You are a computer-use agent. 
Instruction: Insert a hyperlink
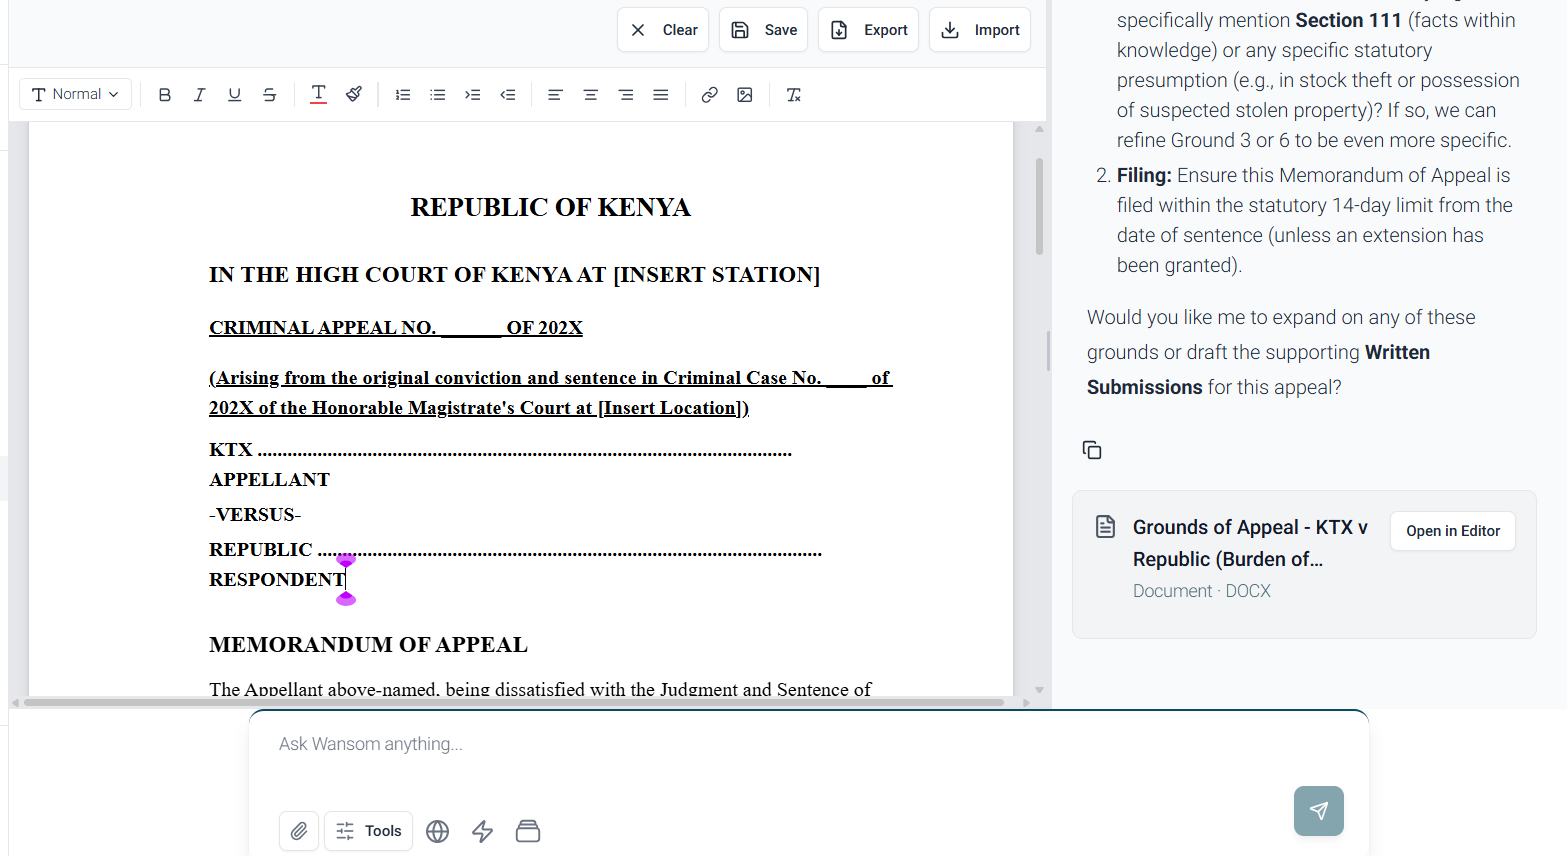[710, 95]
